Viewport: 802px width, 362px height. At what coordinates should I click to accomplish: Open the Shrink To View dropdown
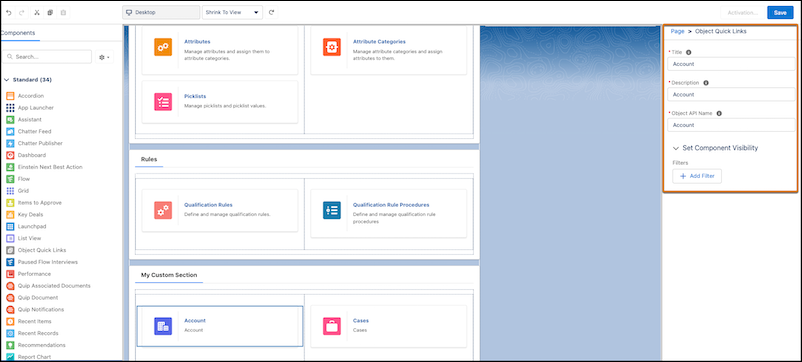click(x=232, y=12)
